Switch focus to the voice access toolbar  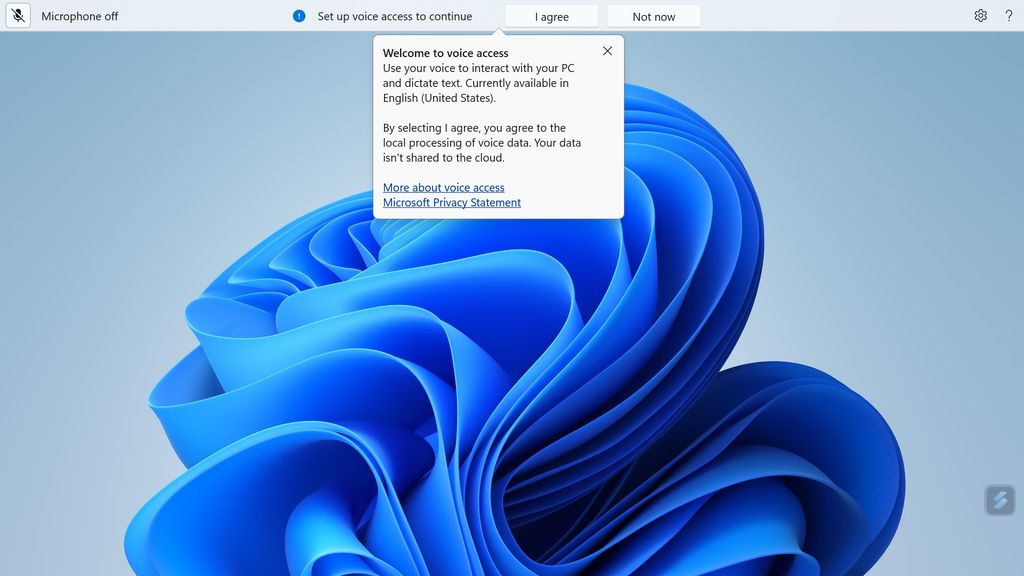click(x=200, y=15)
